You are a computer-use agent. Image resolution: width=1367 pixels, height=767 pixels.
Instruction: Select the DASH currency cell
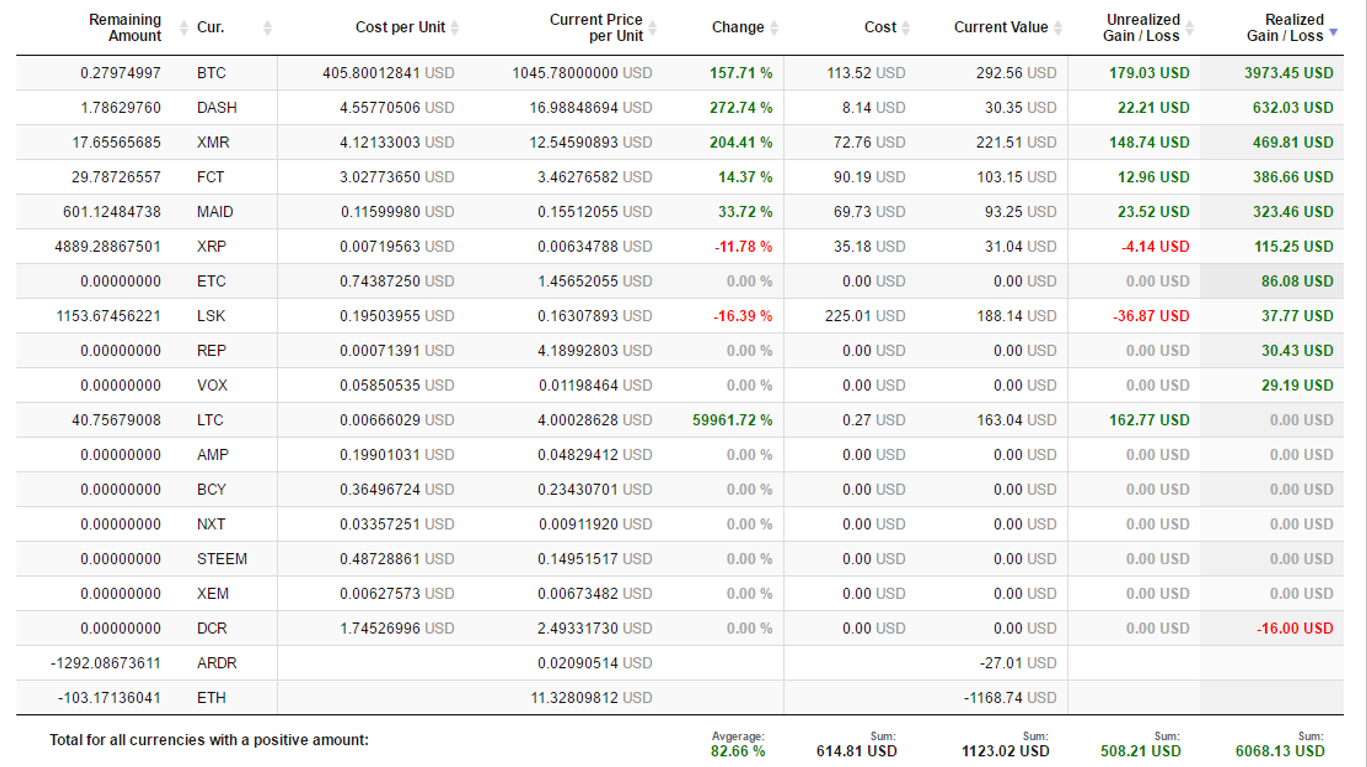coord(217,108)
